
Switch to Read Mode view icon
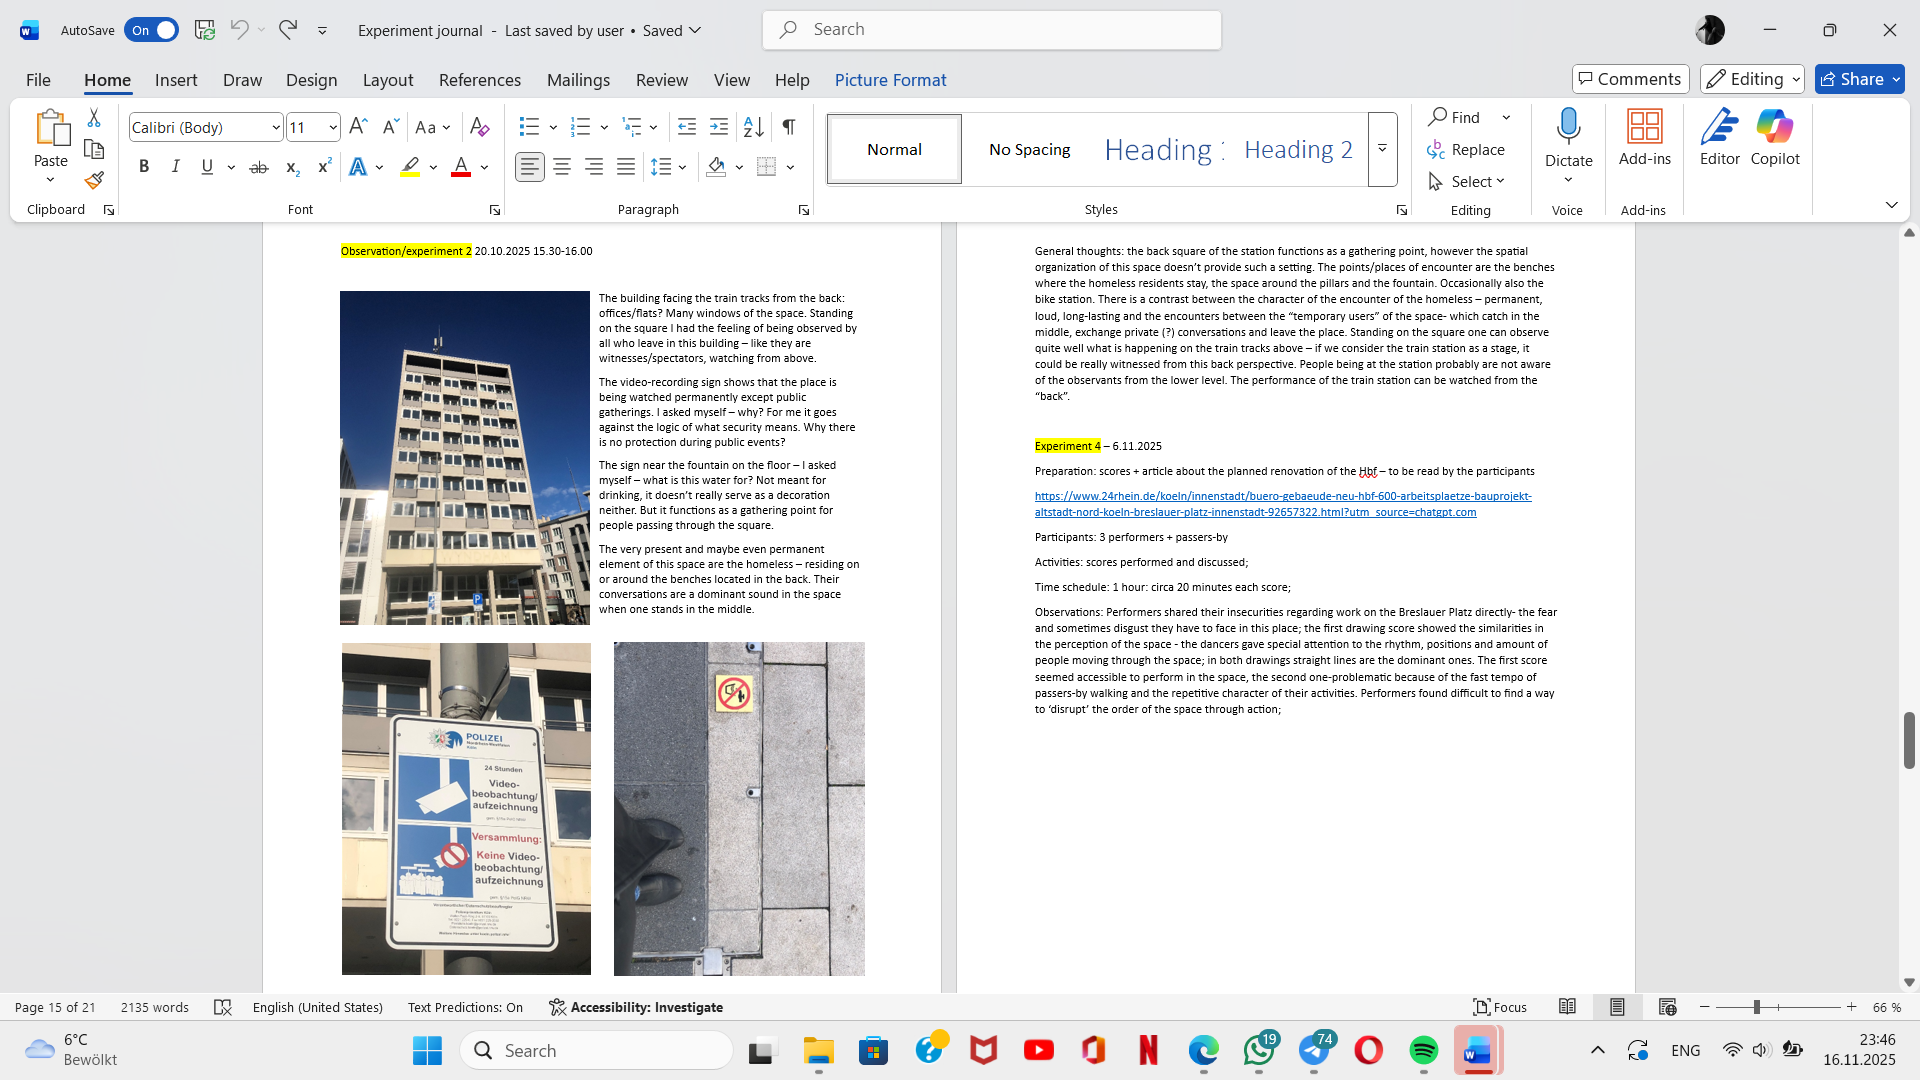(1567, 1007)
